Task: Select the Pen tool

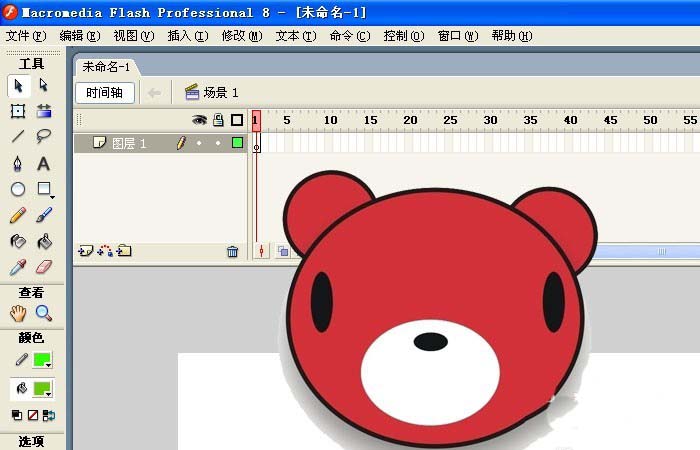Action: [17, 163]
